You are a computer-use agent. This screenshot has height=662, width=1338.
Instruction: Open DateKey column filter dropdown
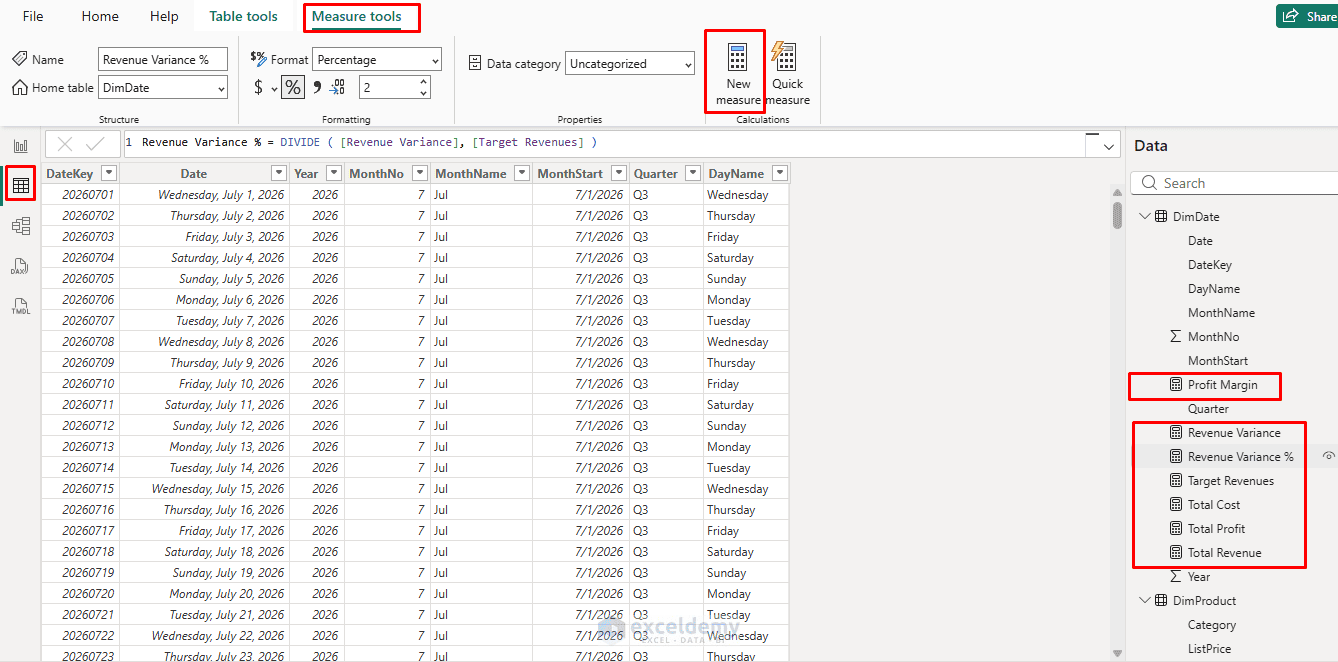click(109, 173)
